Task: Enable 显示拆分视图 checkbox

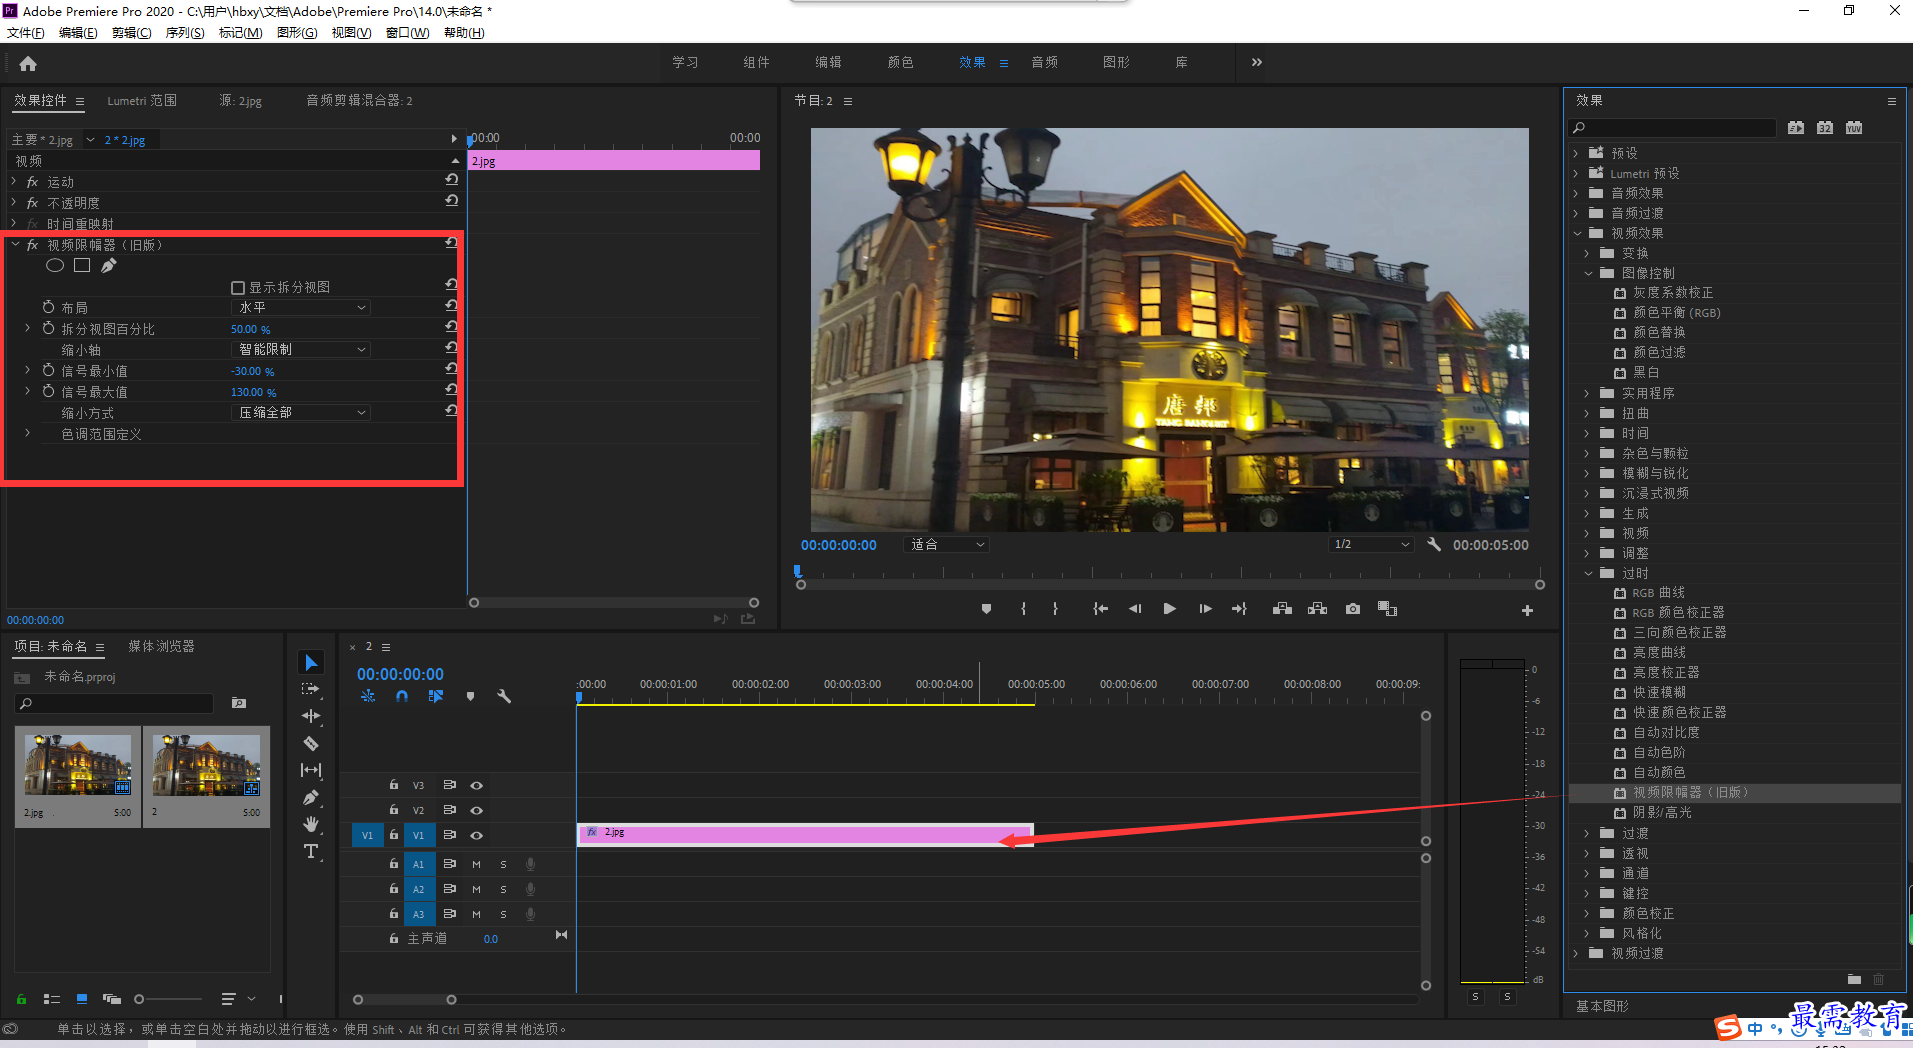Action: tap(238, 288)
